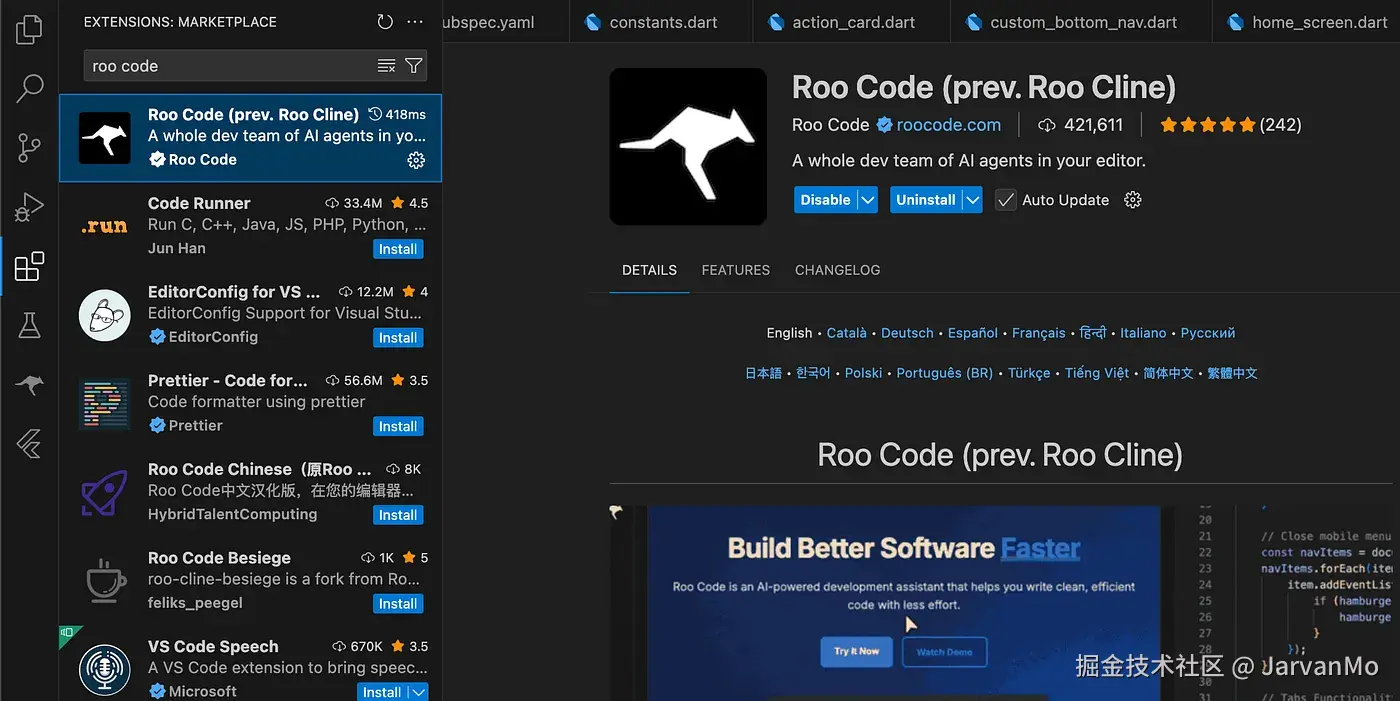Open the Polski language link

864,373
